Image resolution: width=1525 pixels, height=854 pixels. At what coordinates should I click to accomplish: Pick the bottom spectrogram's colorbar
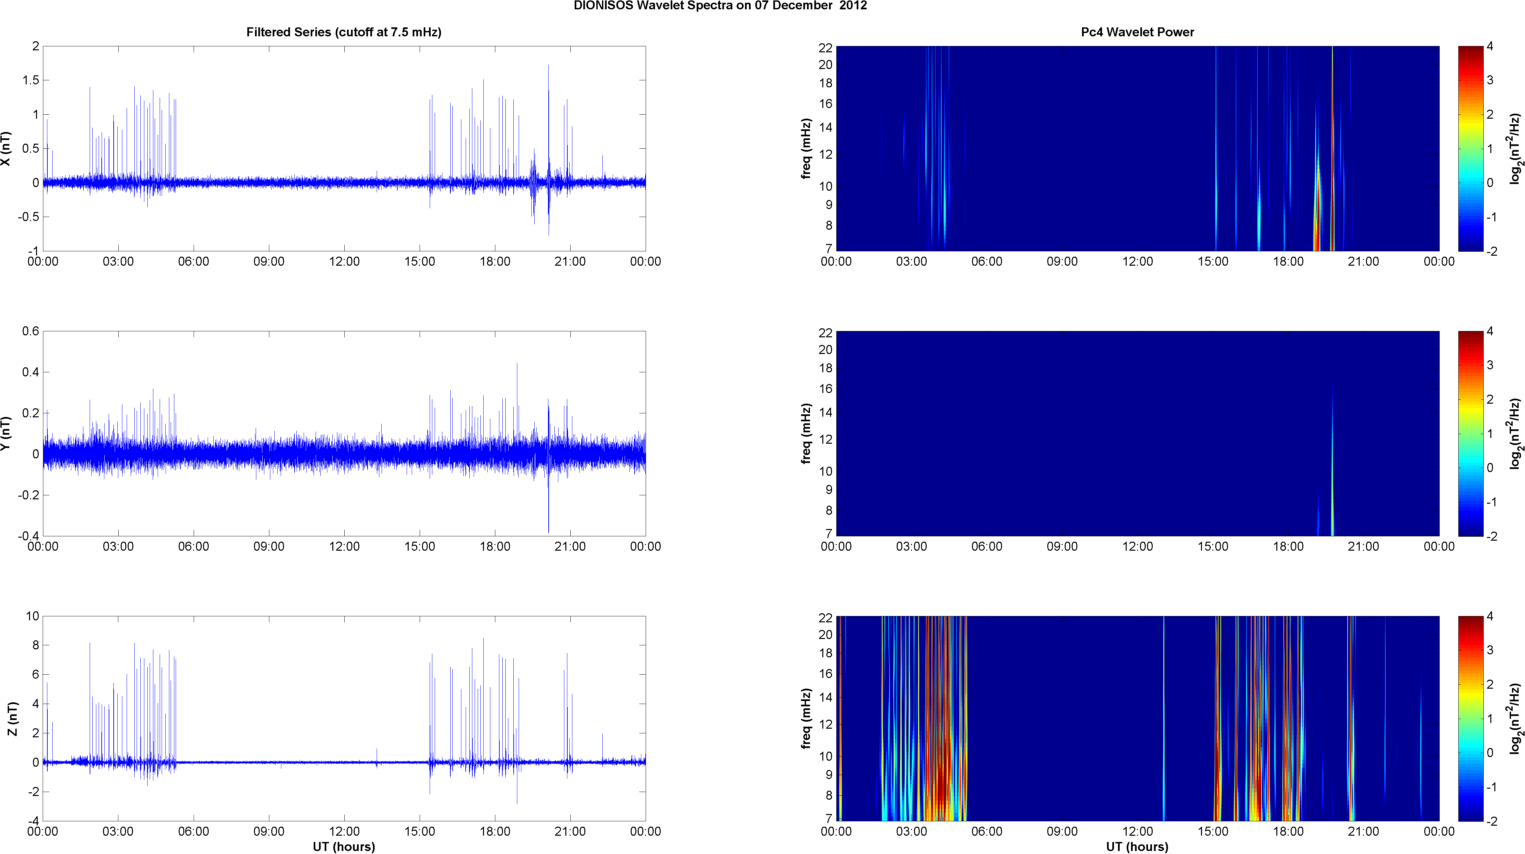1470,719
